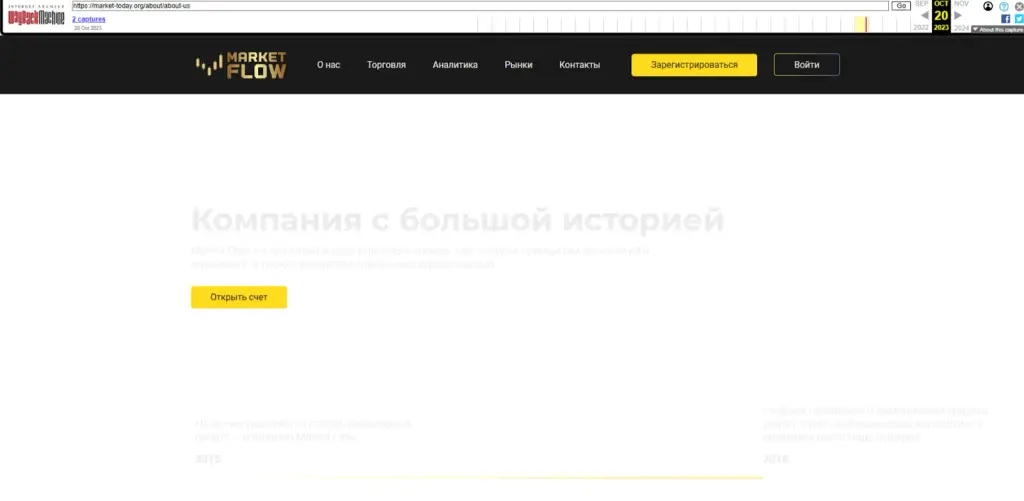1024x501 pixels.
Task: Open the О нас menu item
Action: coord(328,65)
